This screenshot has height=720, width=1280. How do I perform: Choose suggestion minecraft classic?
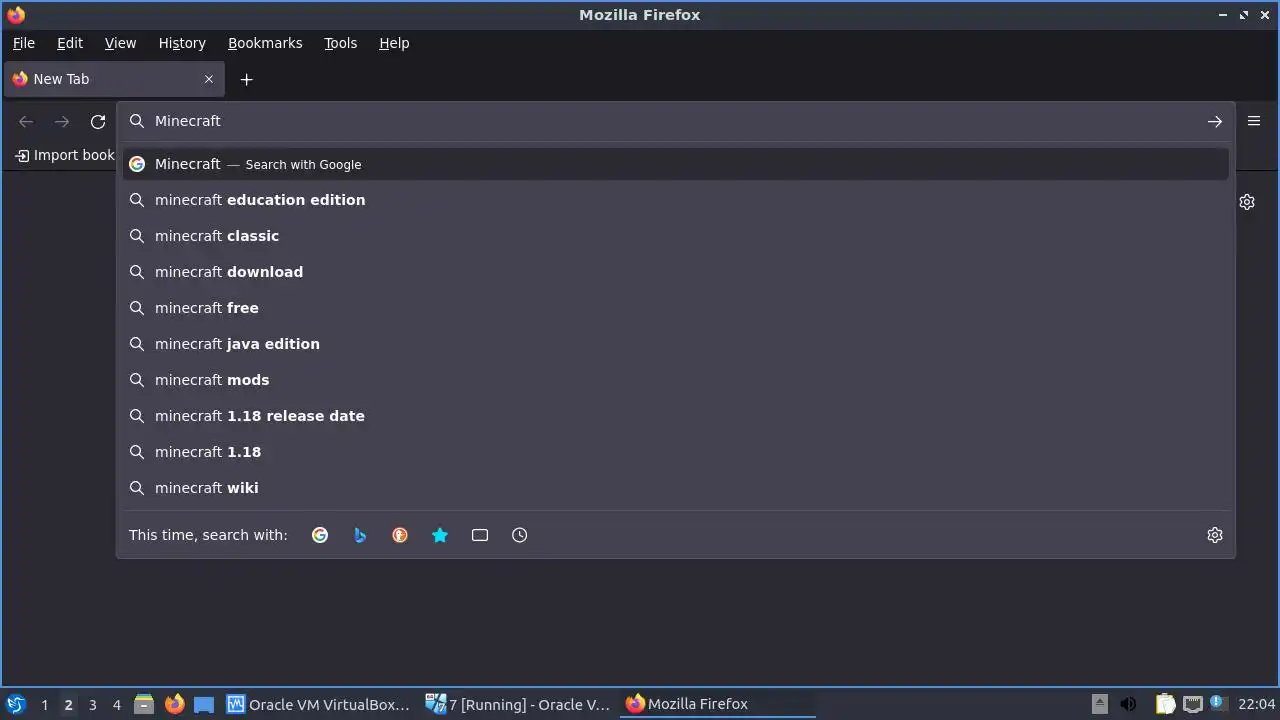click(x=676, y=236)
